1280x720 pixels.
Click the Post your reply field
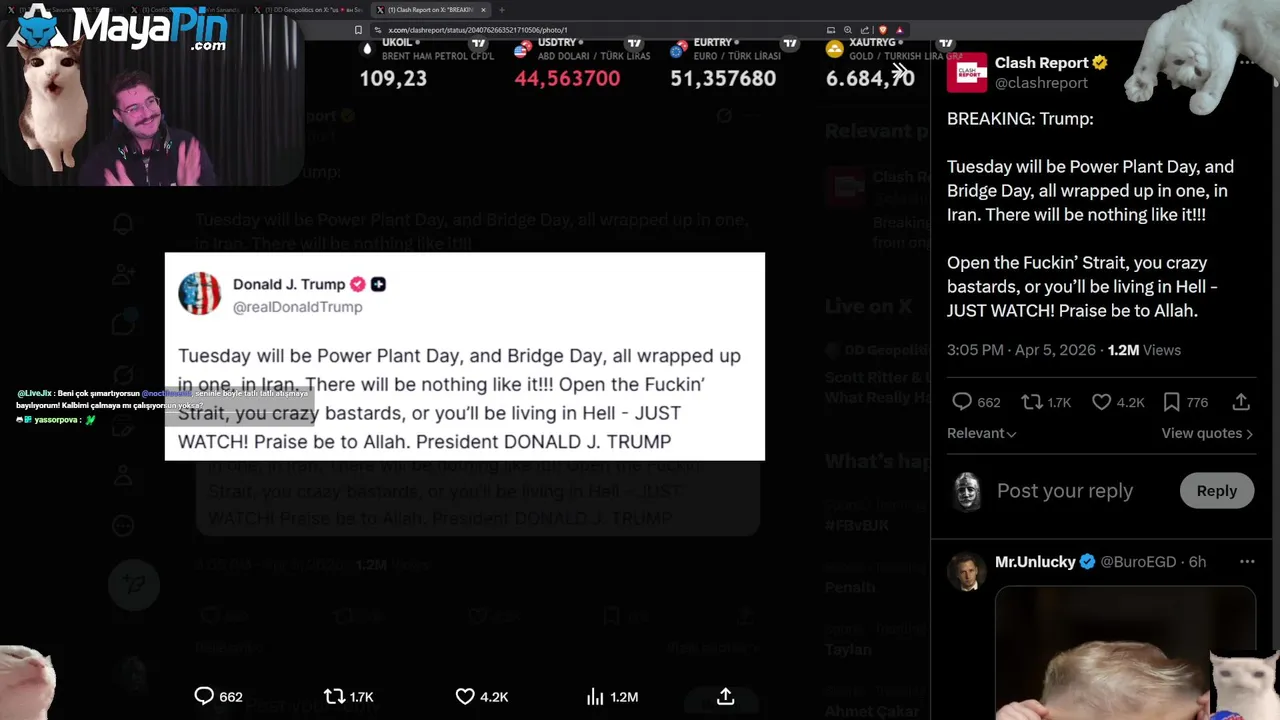1065,491
